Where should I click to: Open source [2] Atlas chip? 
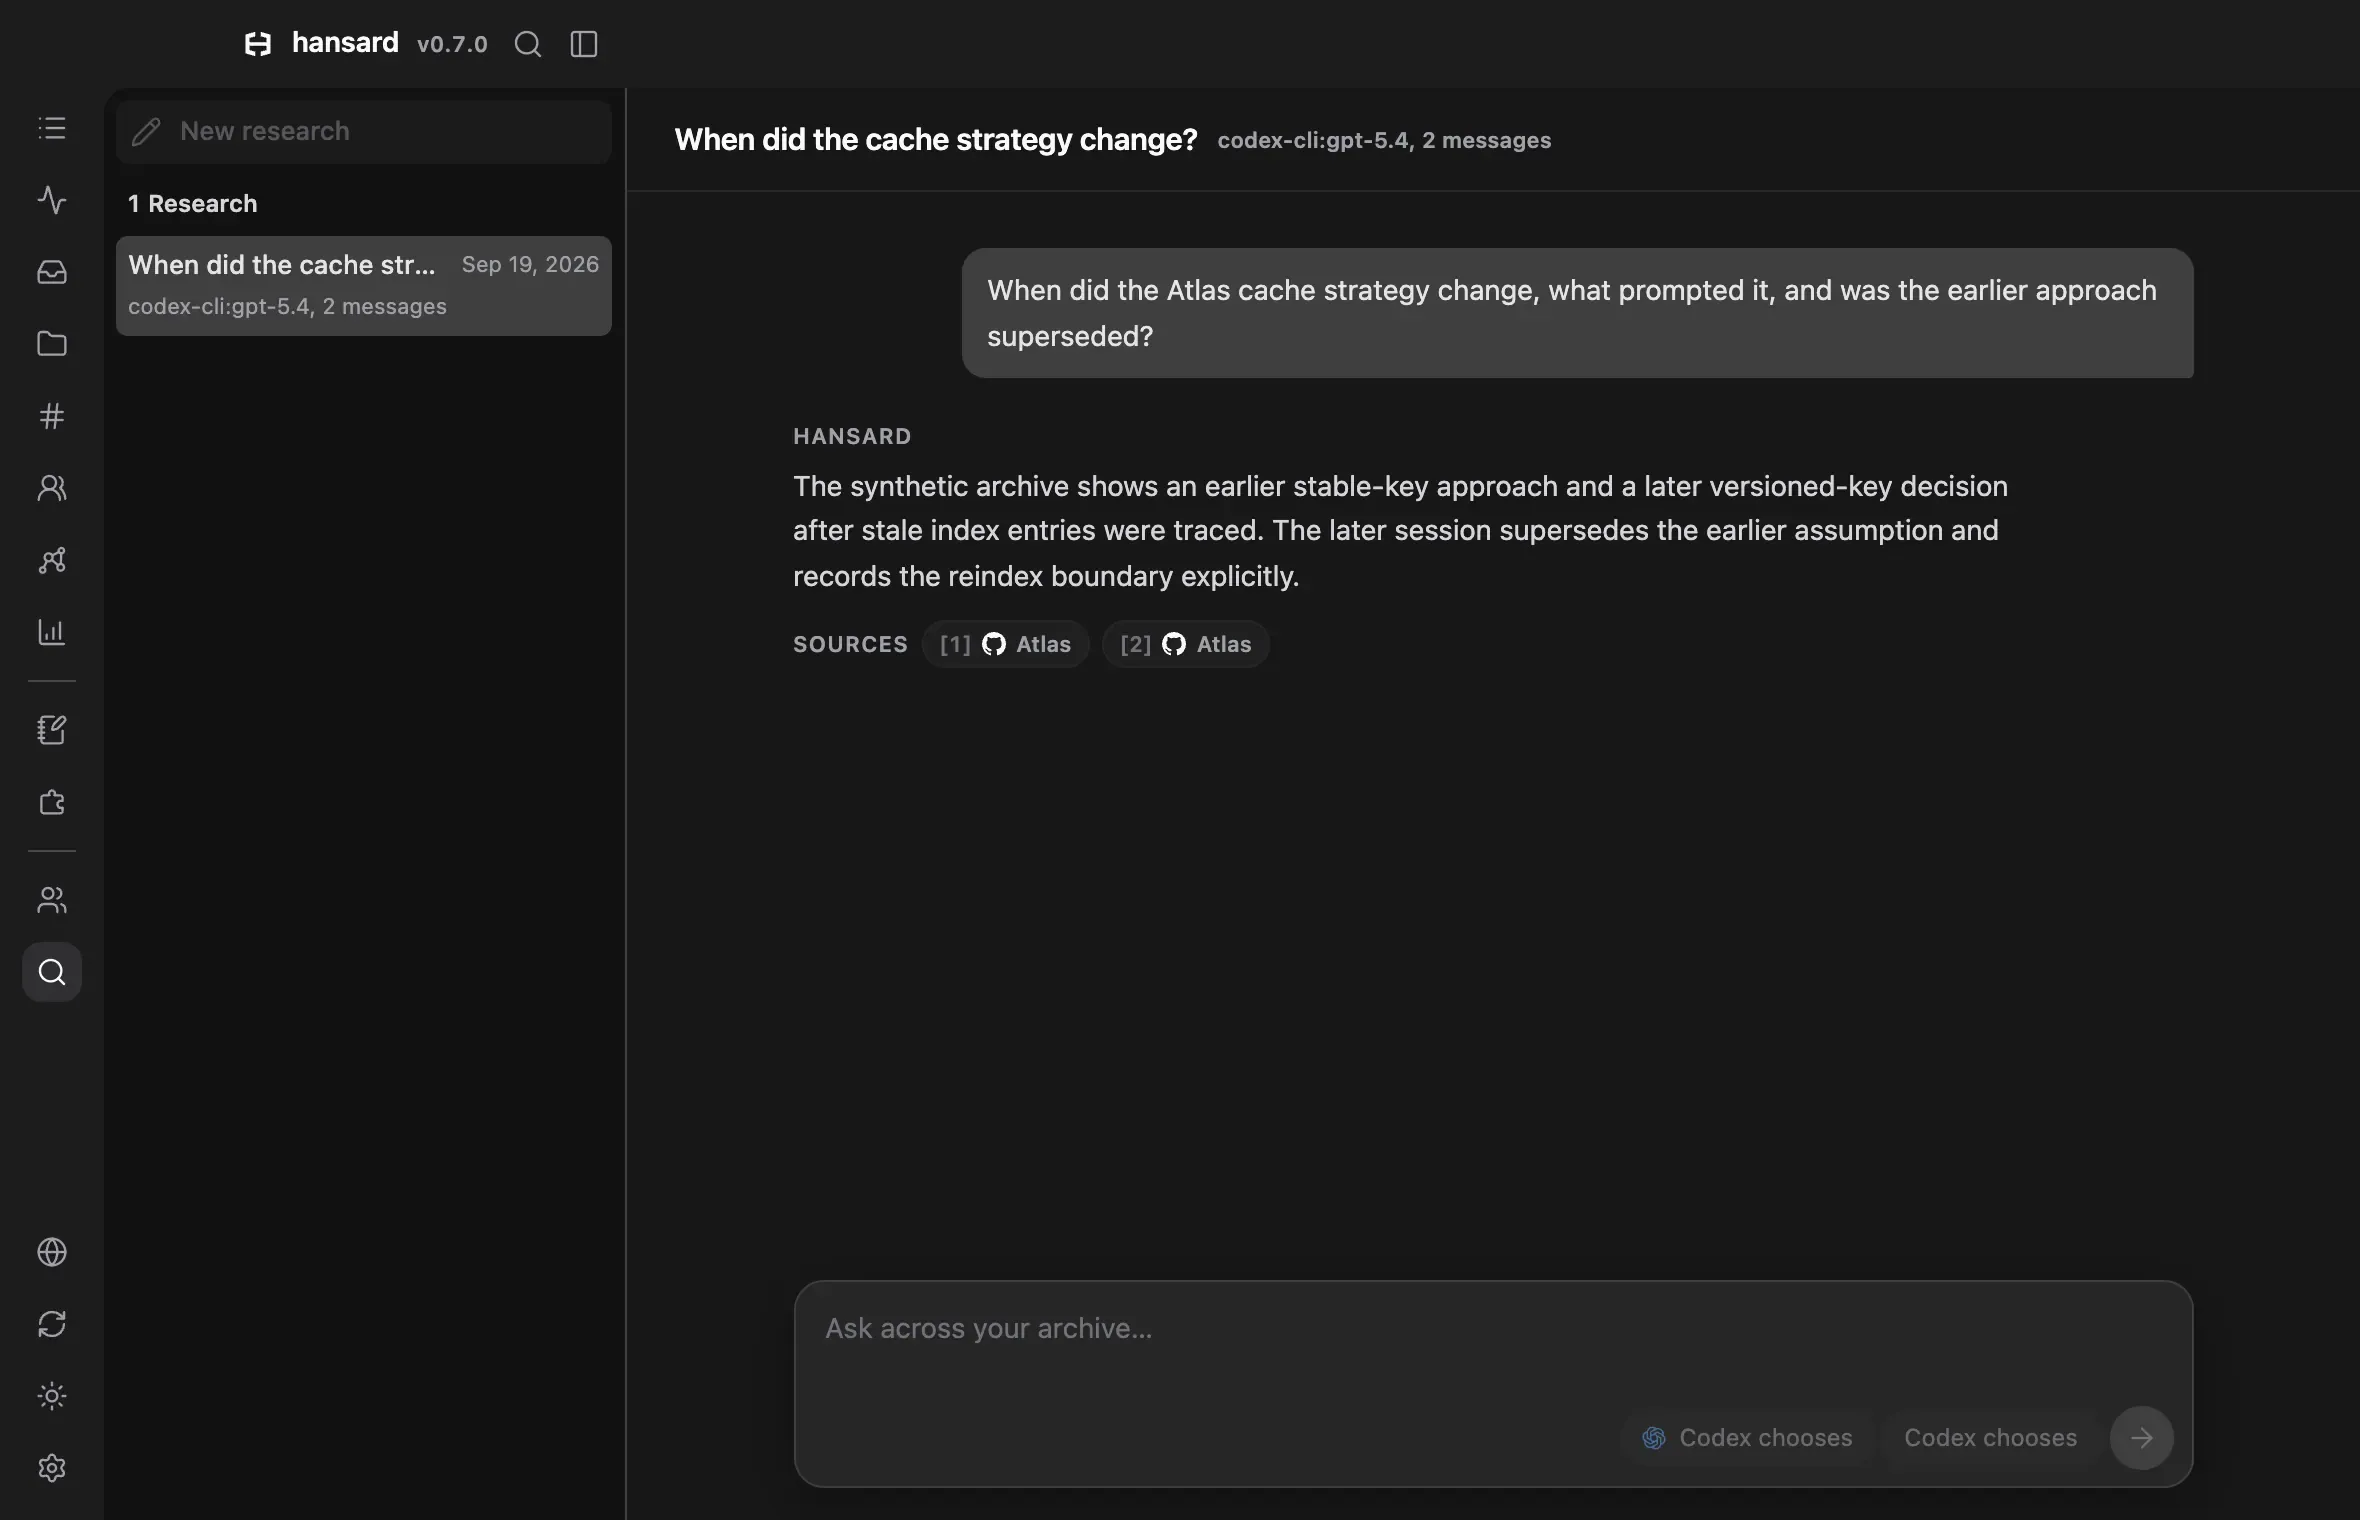[x=1186, y=644]
